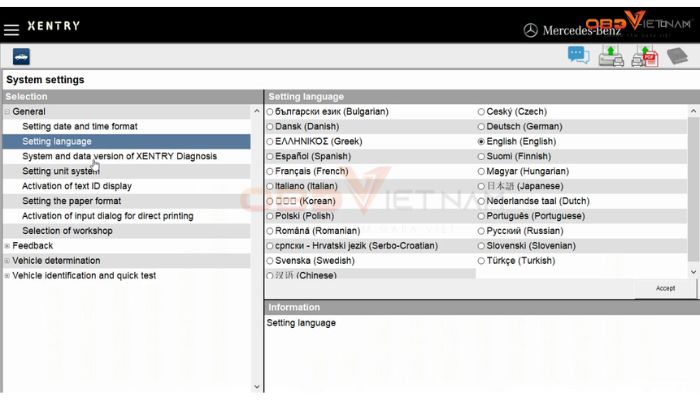Select Dansk (Danish) language option
700x400 pixels.
click(x=270, y=127)
